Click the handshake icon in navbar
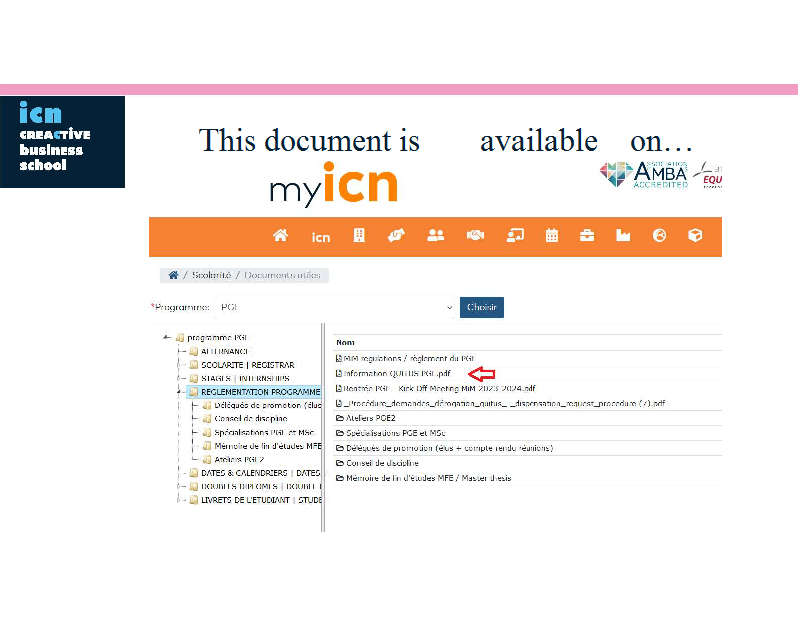The width and height of the screenshot is (800, 618). (475, 235)
